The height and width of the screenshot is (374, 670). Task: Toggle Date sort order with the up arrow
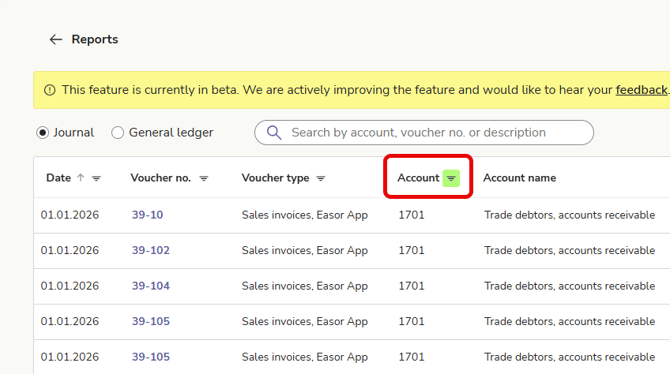coord(81,178)
